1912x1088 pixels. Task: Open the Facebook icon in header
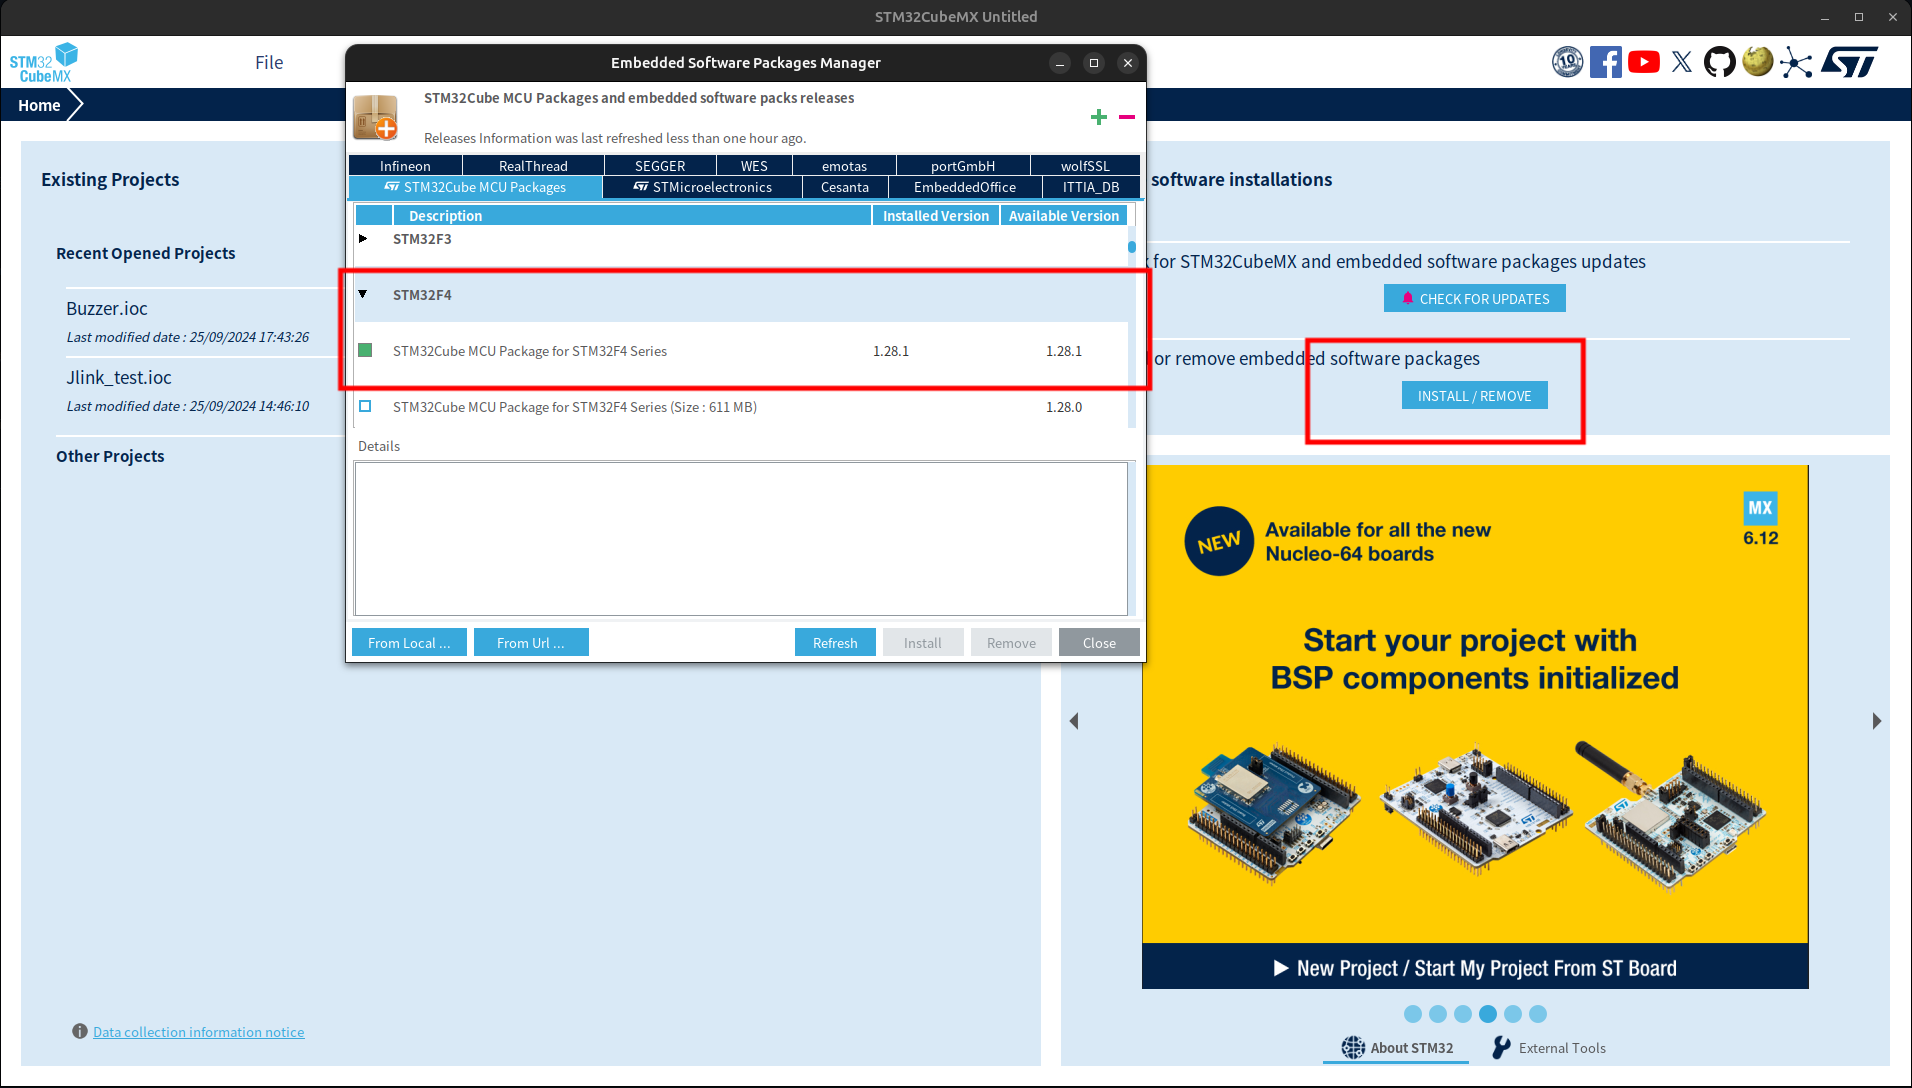1605,62
